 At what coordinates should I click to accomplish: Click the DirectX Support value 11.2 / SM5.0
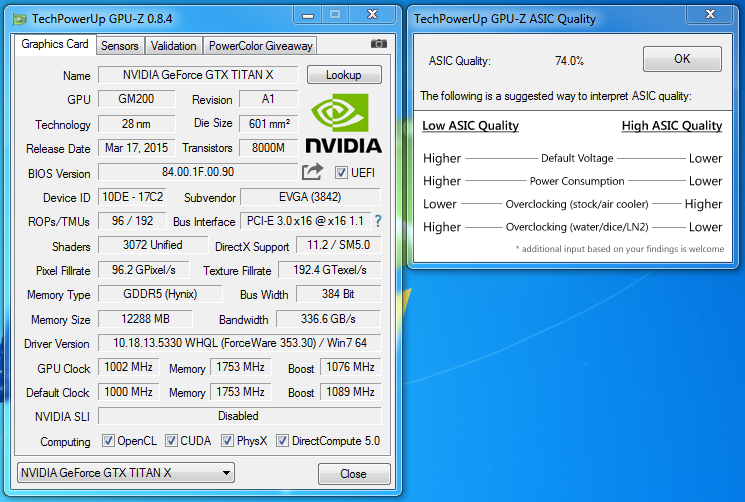(338, 245)
